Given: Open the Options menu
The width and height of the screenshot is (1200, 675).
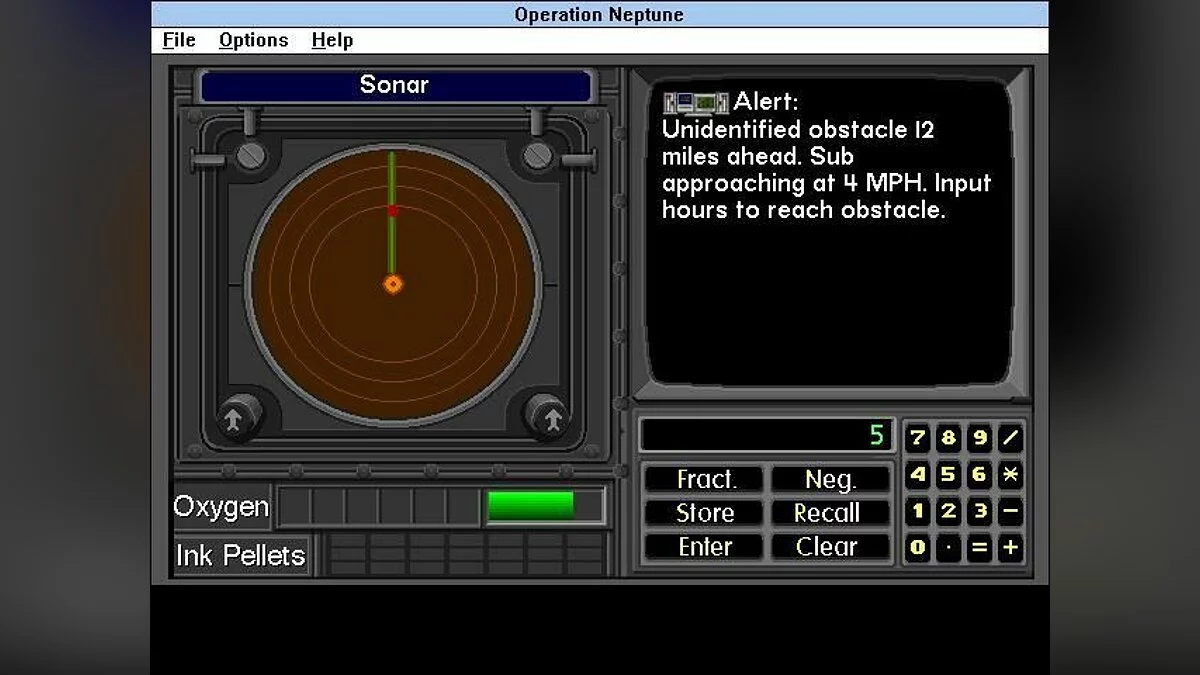Looking at the screenshot, I should coord(253,40).
